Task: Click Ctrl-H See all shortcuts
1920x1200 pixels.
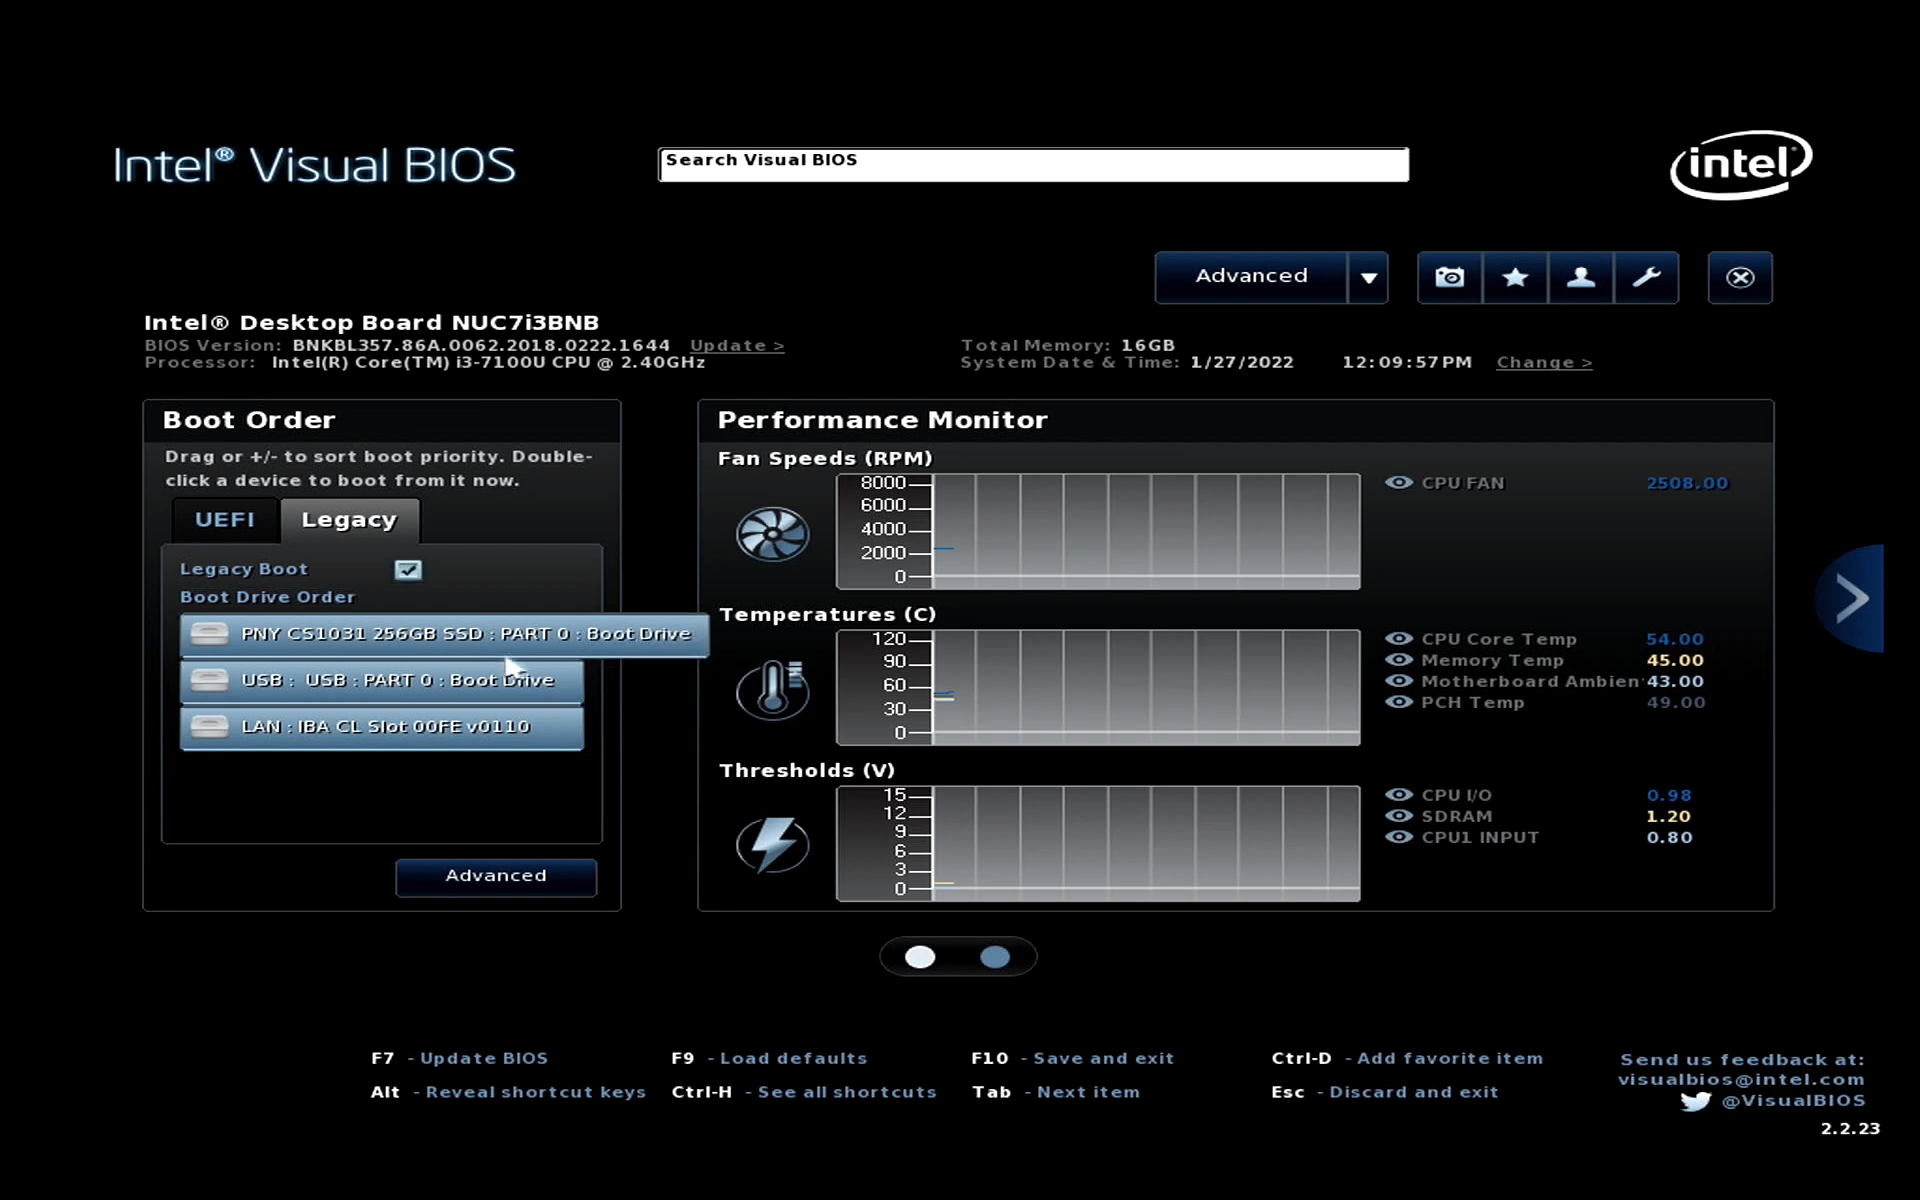Action: tap(804, 1092)
